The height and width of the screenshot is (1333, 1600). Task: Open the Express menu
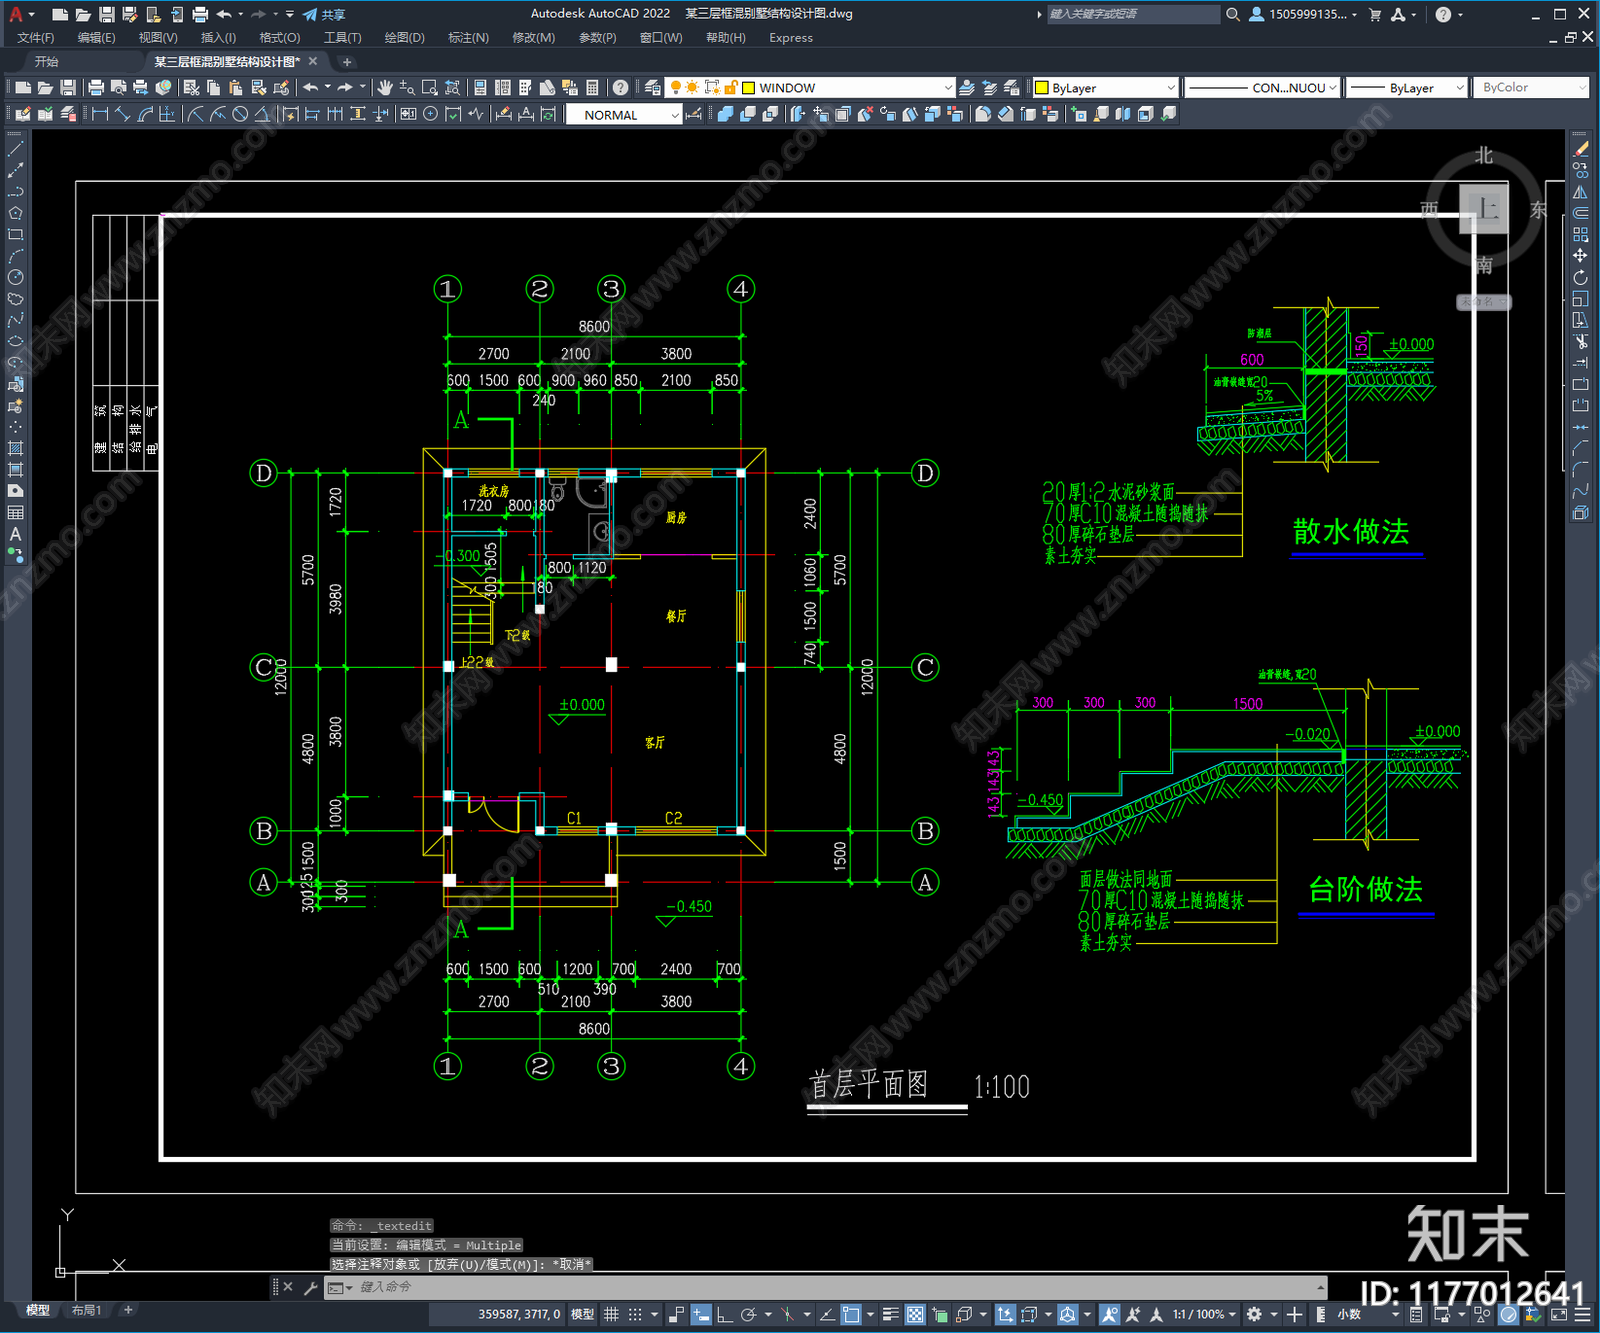click(791, 38)
